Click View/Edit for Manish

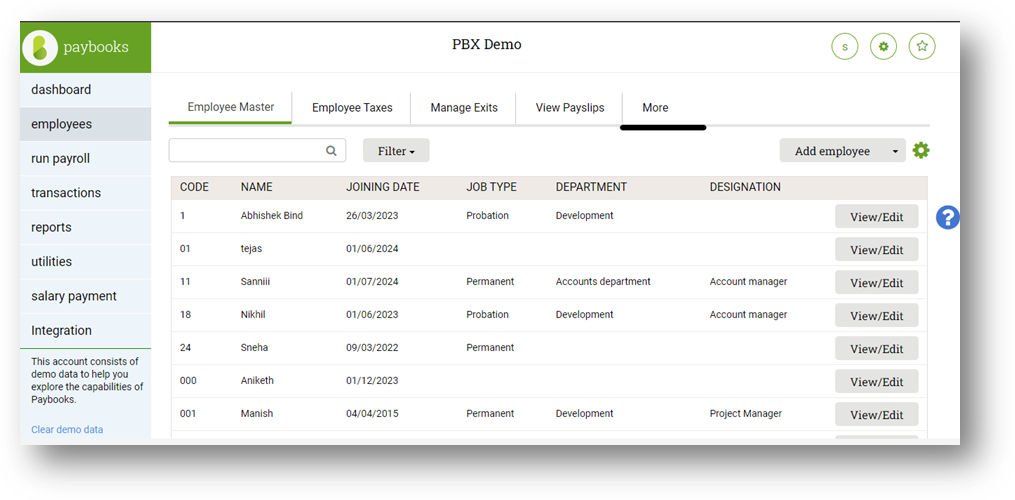876,415
